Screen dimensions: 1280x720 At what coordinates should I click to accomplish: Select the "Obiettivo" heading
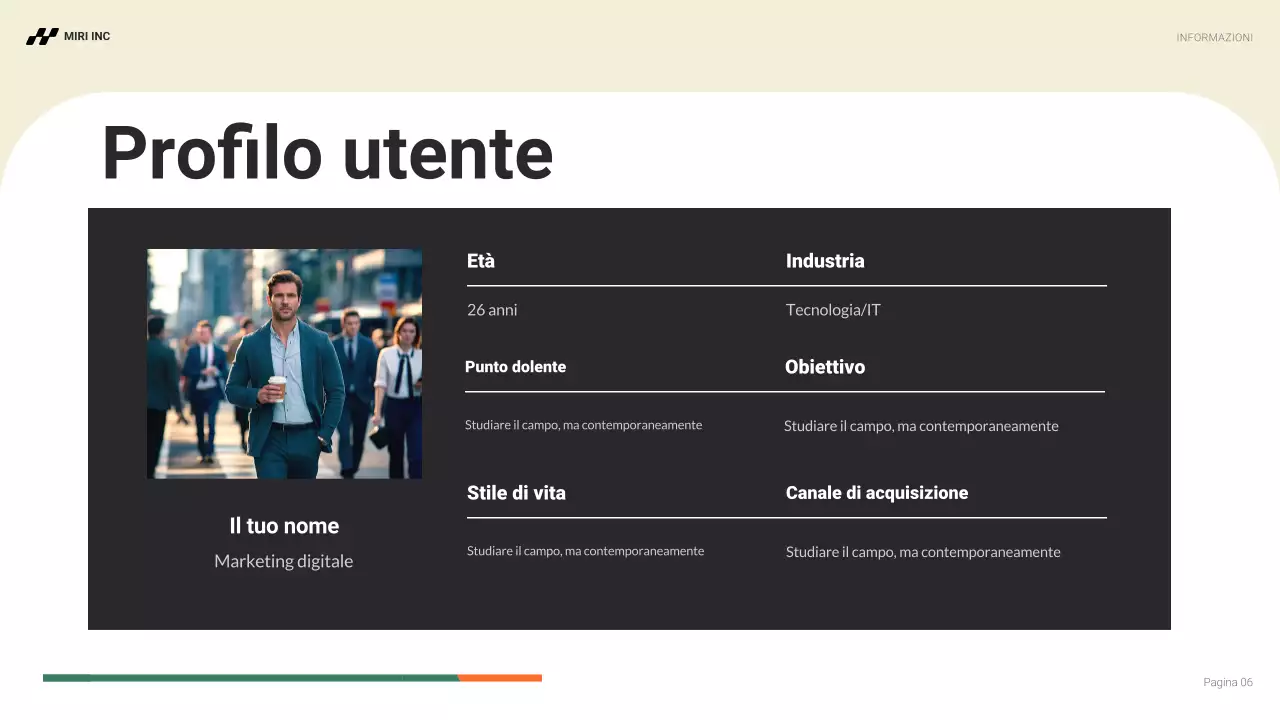[x=825, y=367]
